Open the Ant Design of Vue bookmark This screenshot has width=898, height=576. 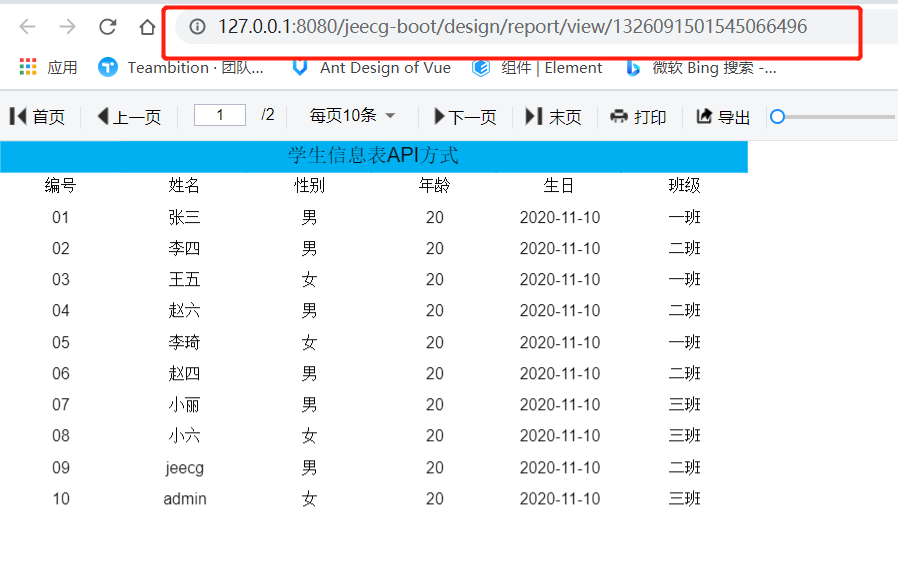371,68
